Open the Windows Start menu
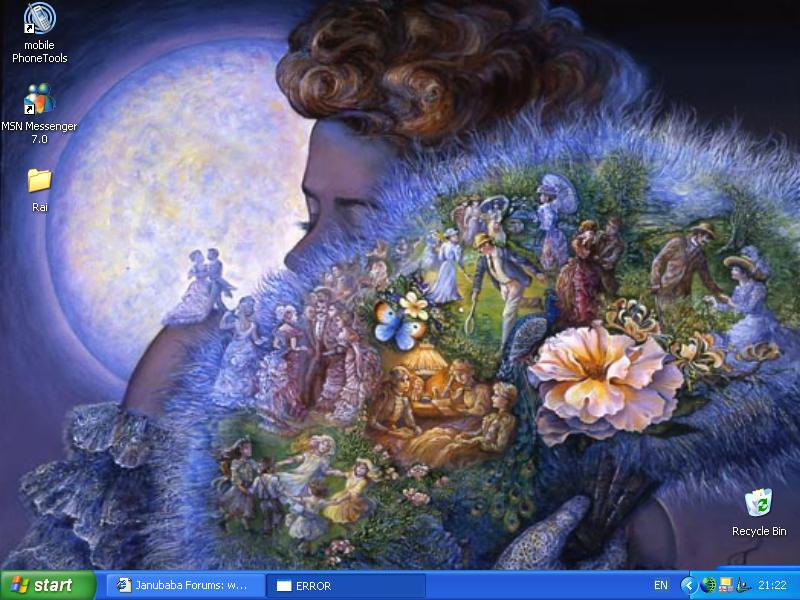 point(47,585)
